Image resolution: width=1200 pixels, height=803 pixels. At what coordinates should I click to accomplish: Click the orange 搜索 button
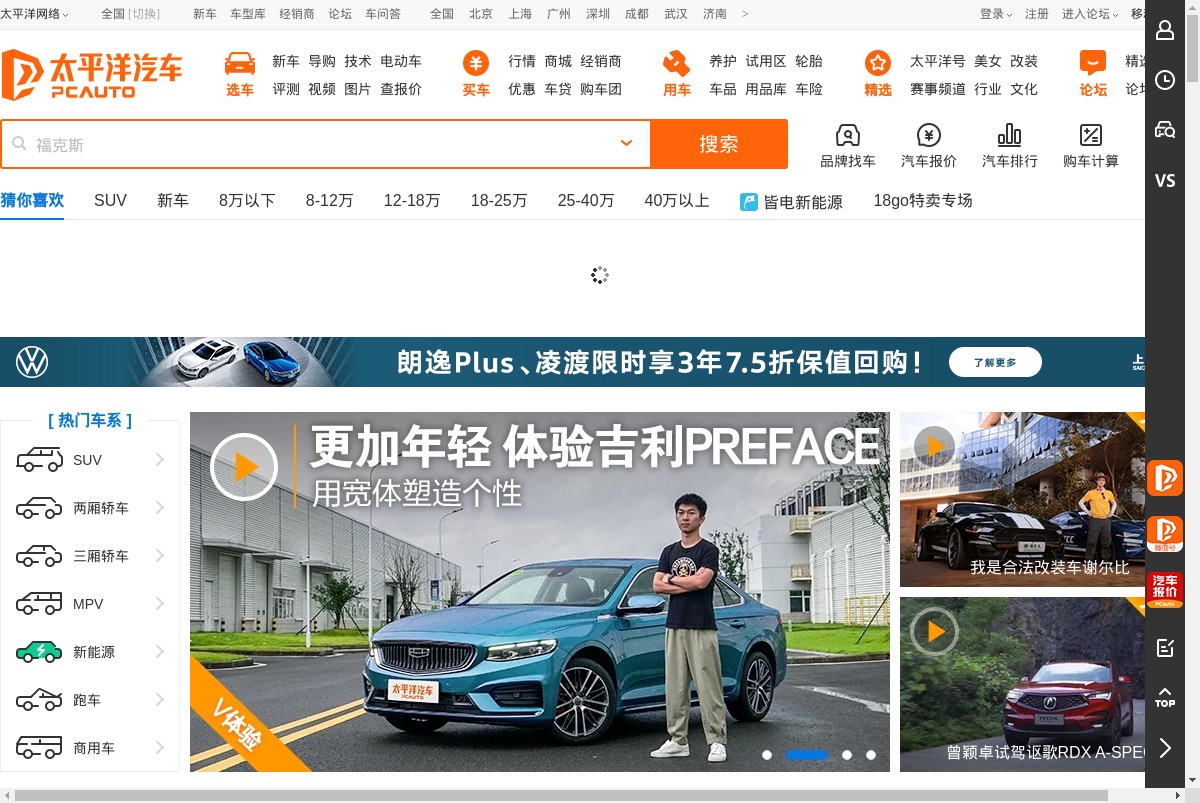pos(719,144)
